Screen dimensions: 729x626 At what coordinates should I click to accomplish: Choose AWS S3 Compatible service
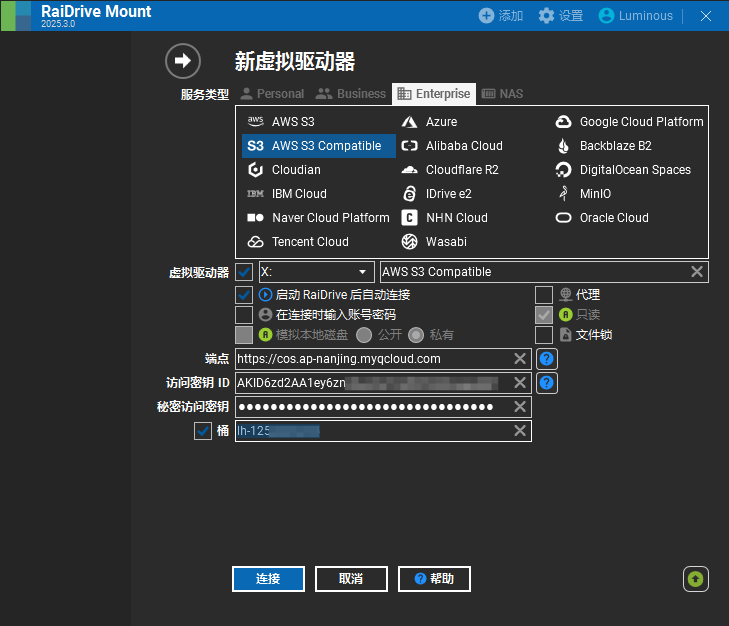[318, 146]
